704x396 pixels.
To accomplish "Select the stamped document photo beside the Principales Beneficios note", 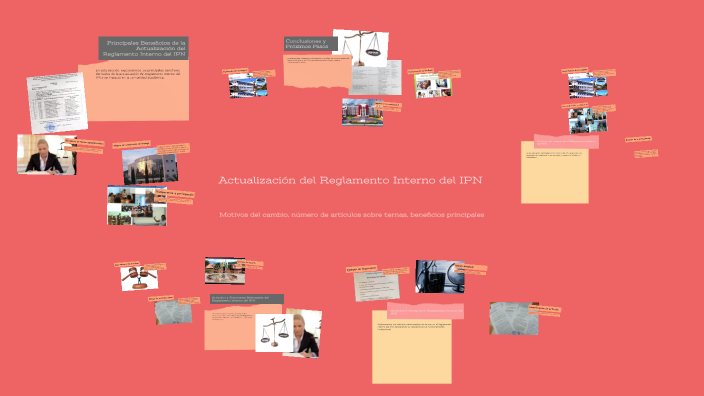I will [x=57, y=103].
